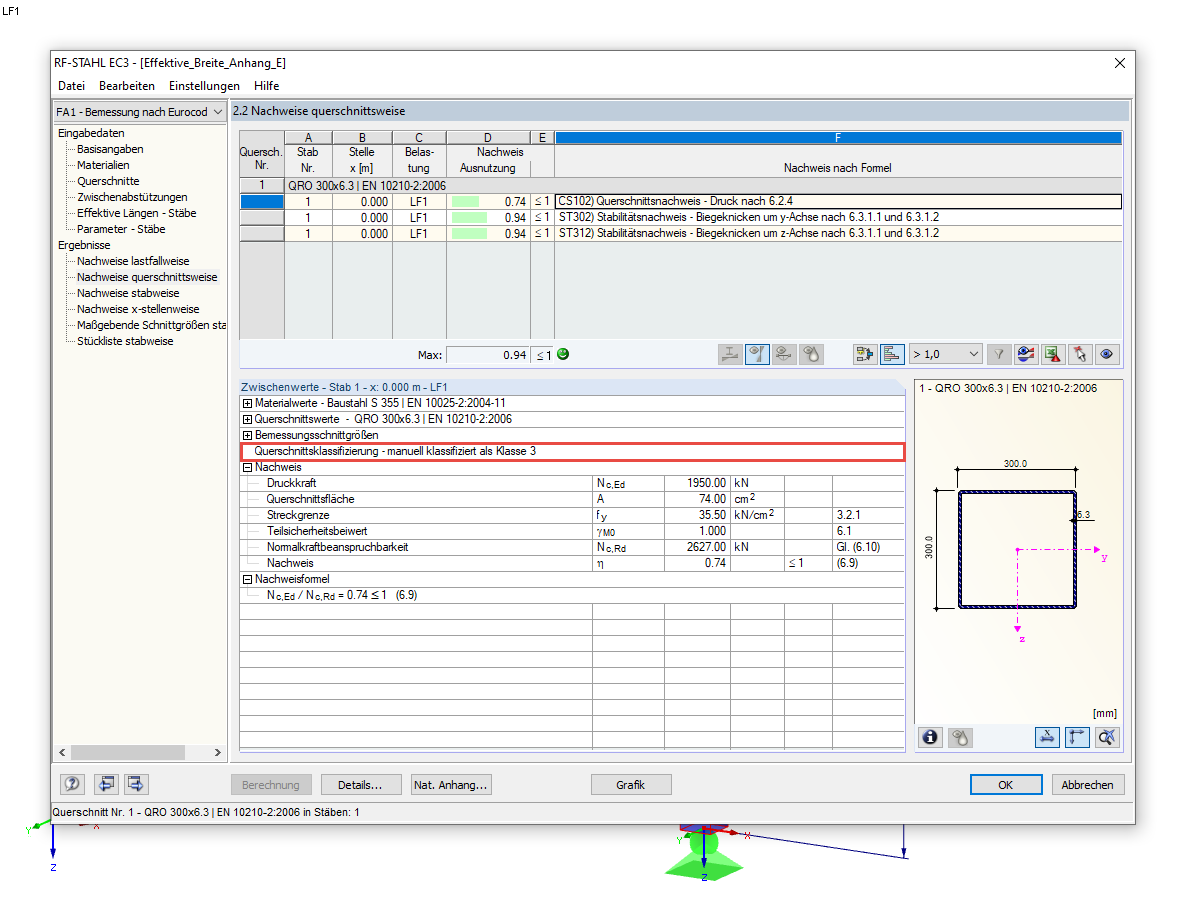Viewport: 1200px width, 900px height.
Task: Select Nachweise x-stellenweise tree item
Action: (138, 309)
